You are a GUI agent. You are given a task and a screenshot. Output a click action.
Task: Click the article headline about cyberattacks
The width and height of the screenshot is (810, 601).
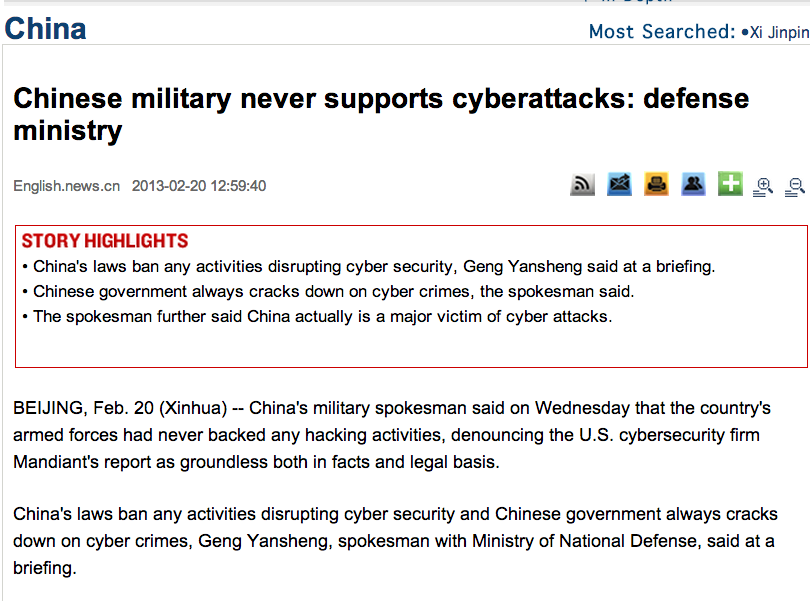tap(380, 114)
